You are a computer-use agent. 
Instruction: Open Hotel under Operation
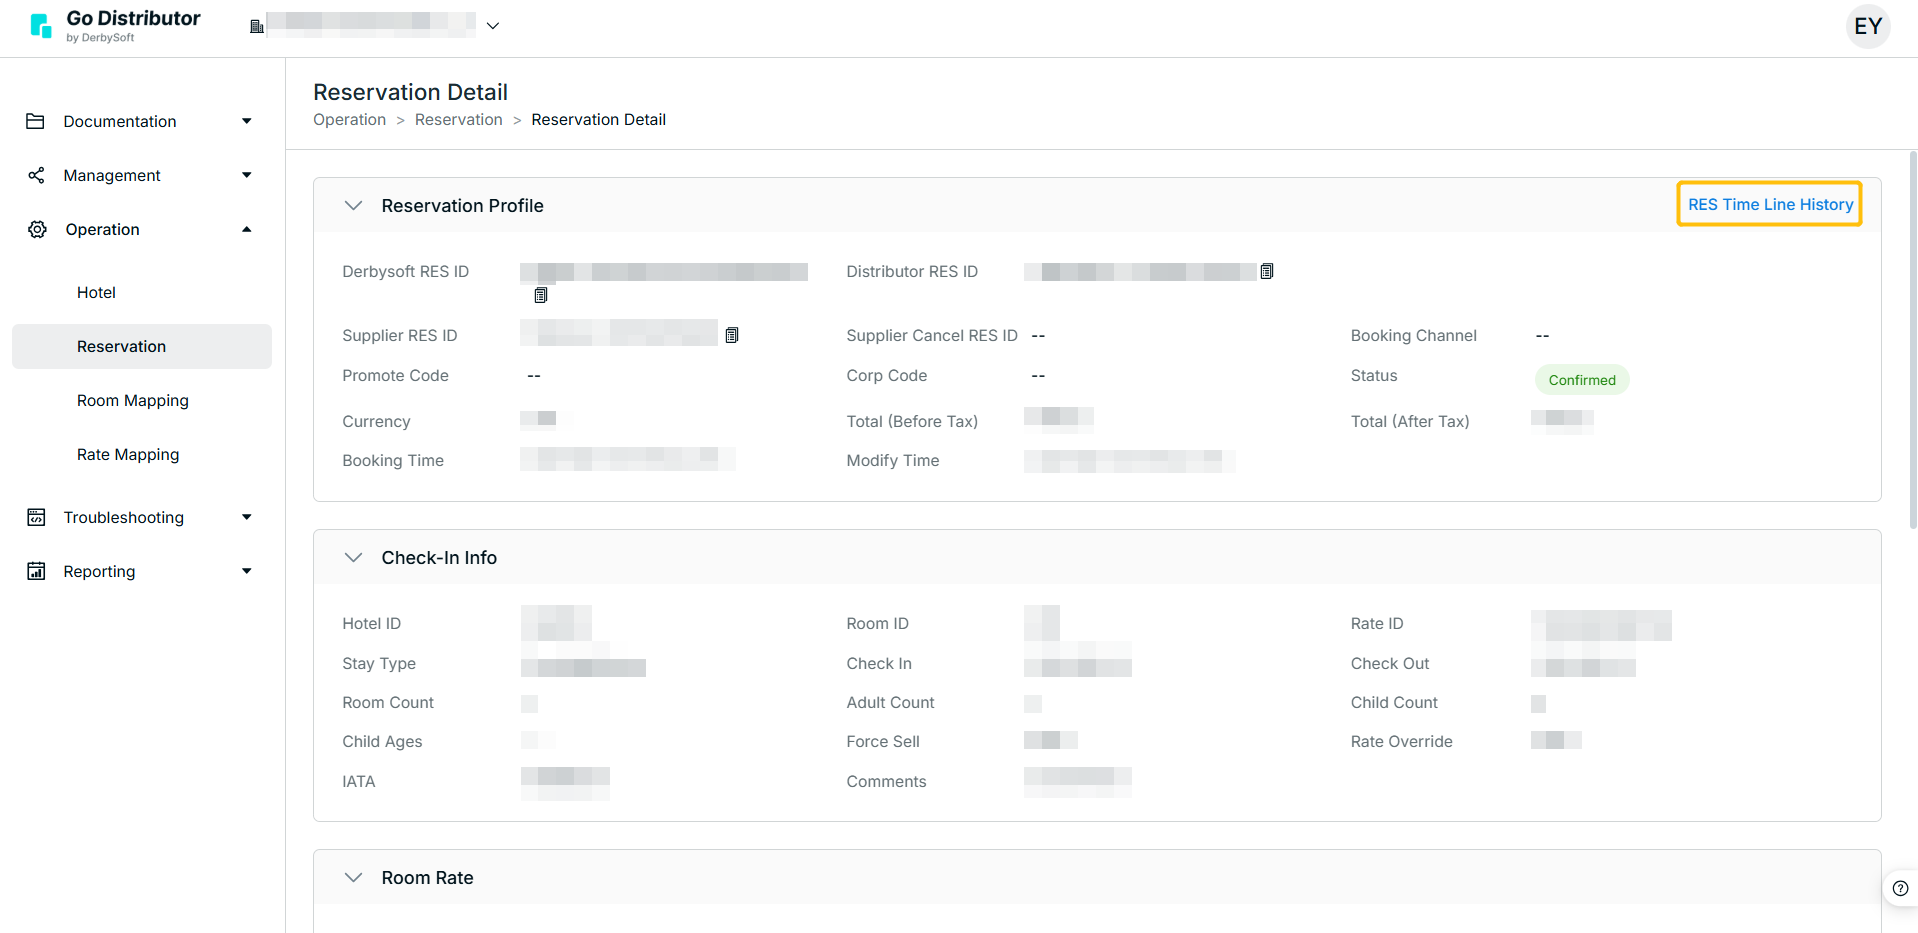96,292
